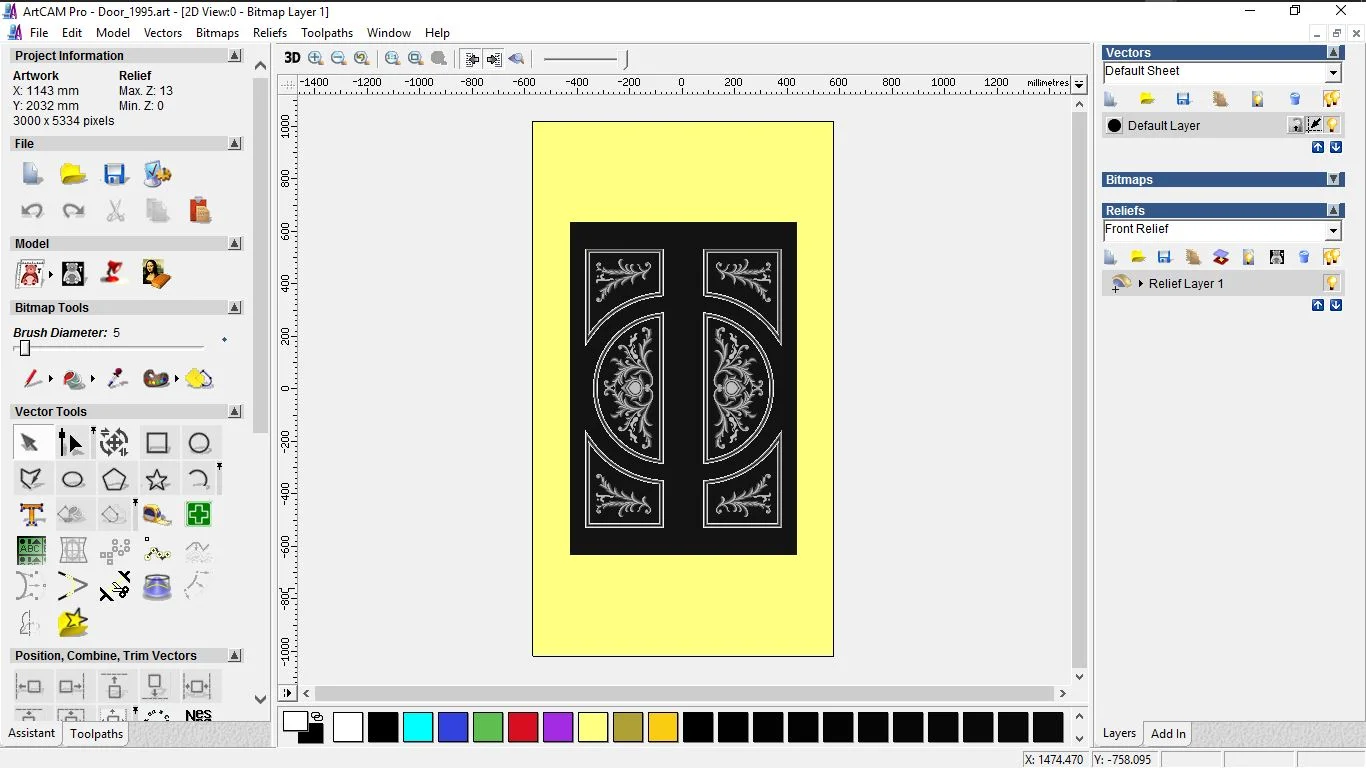Select the Star creation tool
The image size is (1366, 768).
click(x=156, y=478)
